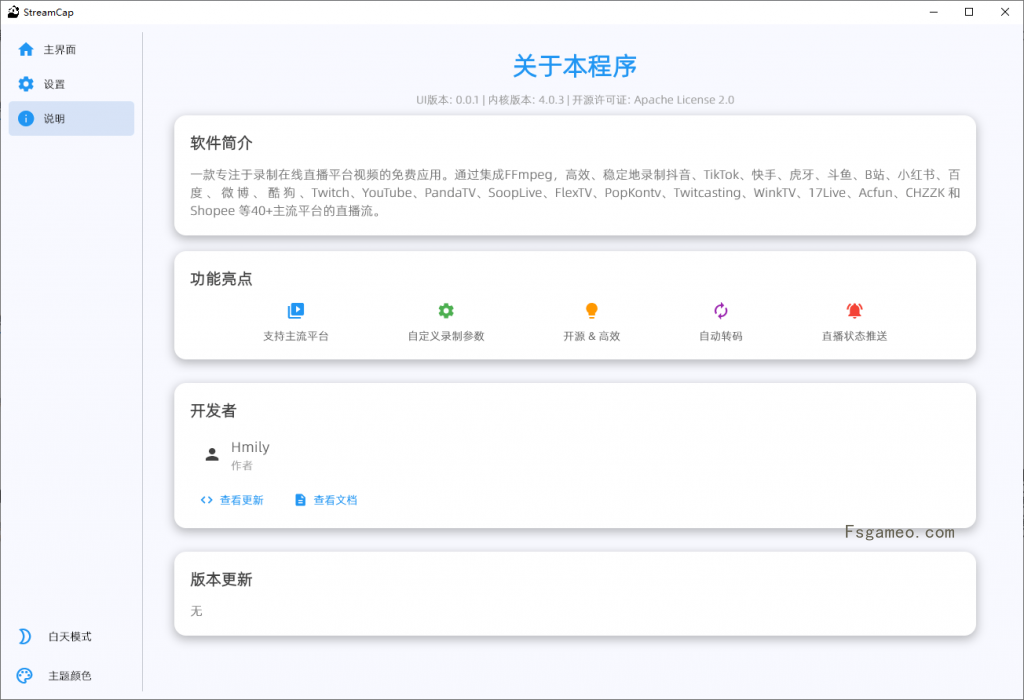This screenshot has width=1024, height=700.
Task: Click the 支持主流平台 video library icon
Action: [x=296, y=311]
